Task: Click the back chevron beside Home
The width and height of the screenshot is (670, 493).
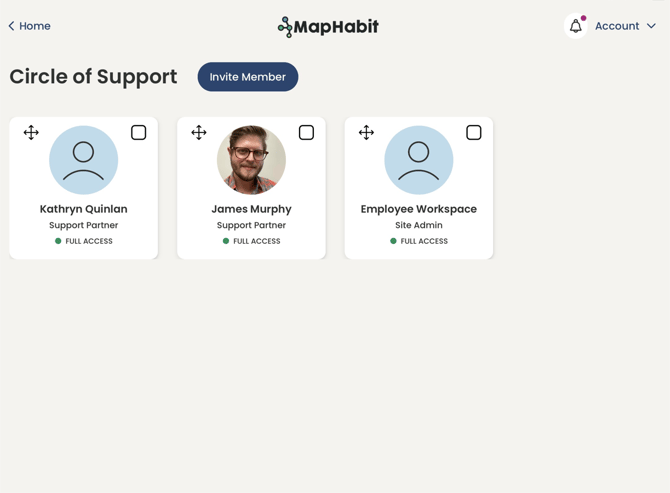Action: pyautogui.click(x=11, y=27)
